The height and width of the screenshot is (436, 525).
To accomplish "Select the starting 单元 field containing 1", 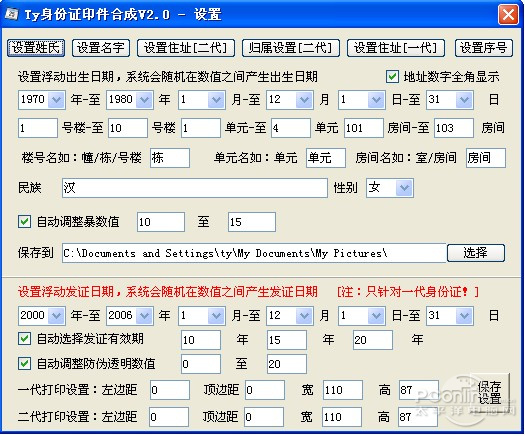I will pos(201,128).
